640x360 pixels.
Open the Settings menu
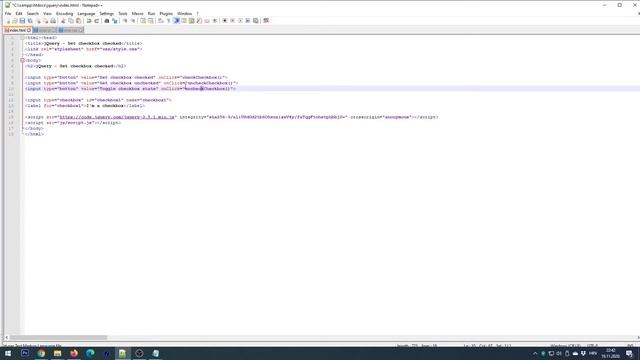107,13
